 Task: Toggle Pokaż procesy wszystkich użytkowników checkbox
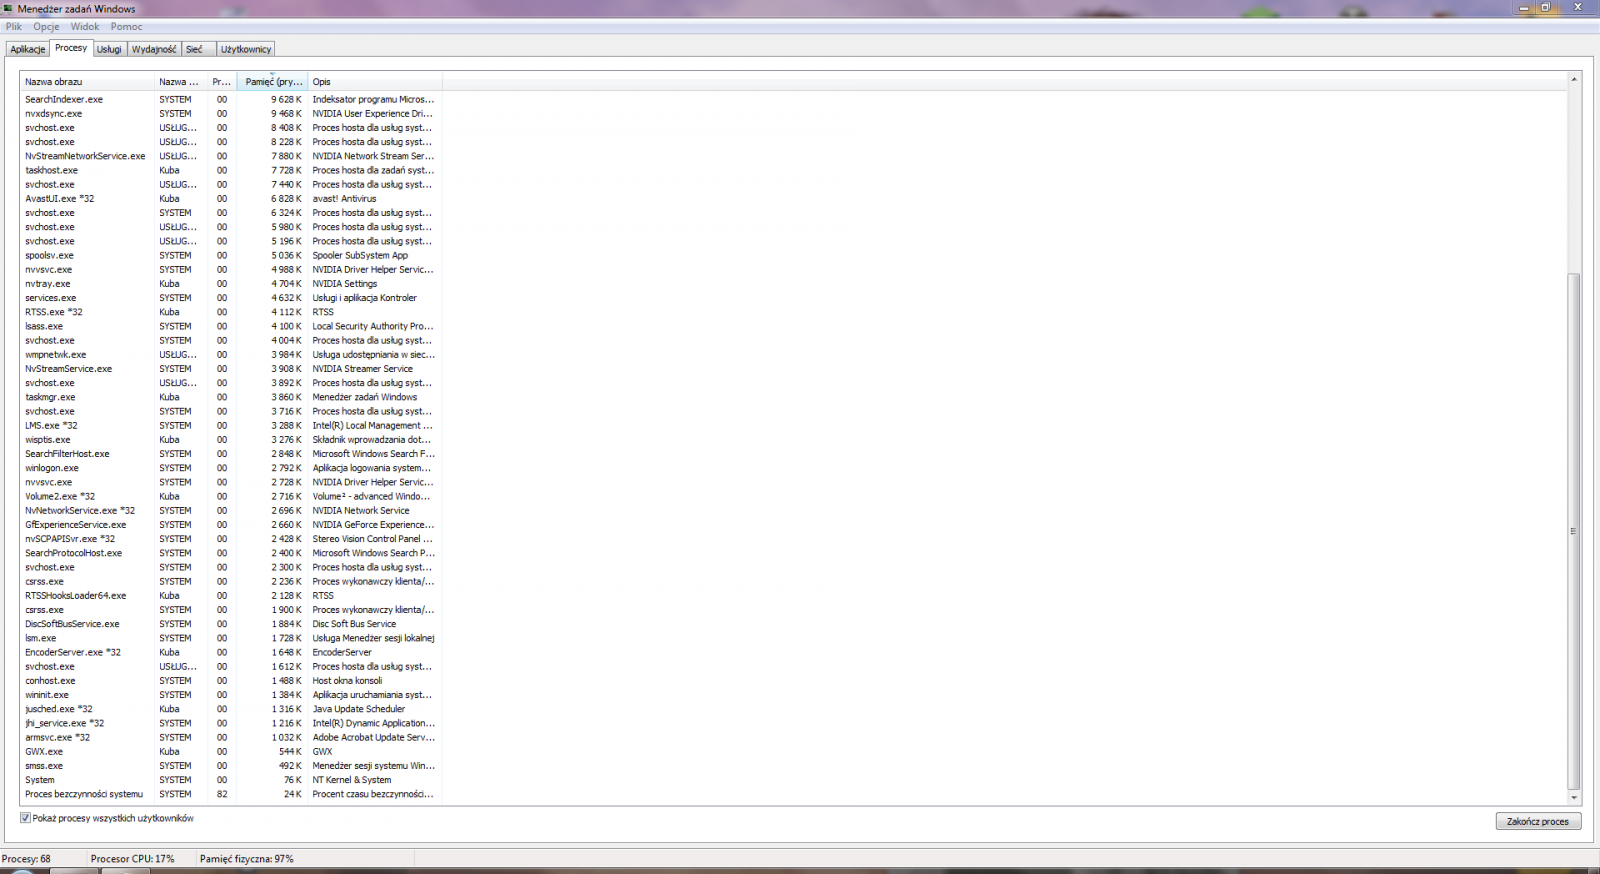coord(25,818)
